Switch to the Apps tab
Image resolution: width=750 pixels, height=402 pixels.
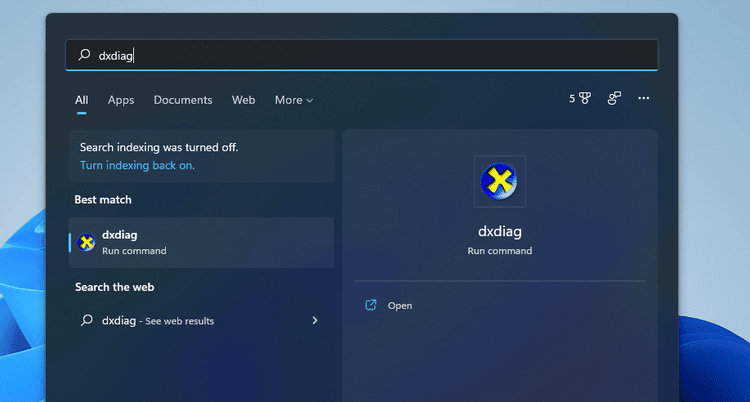point(121,100)
